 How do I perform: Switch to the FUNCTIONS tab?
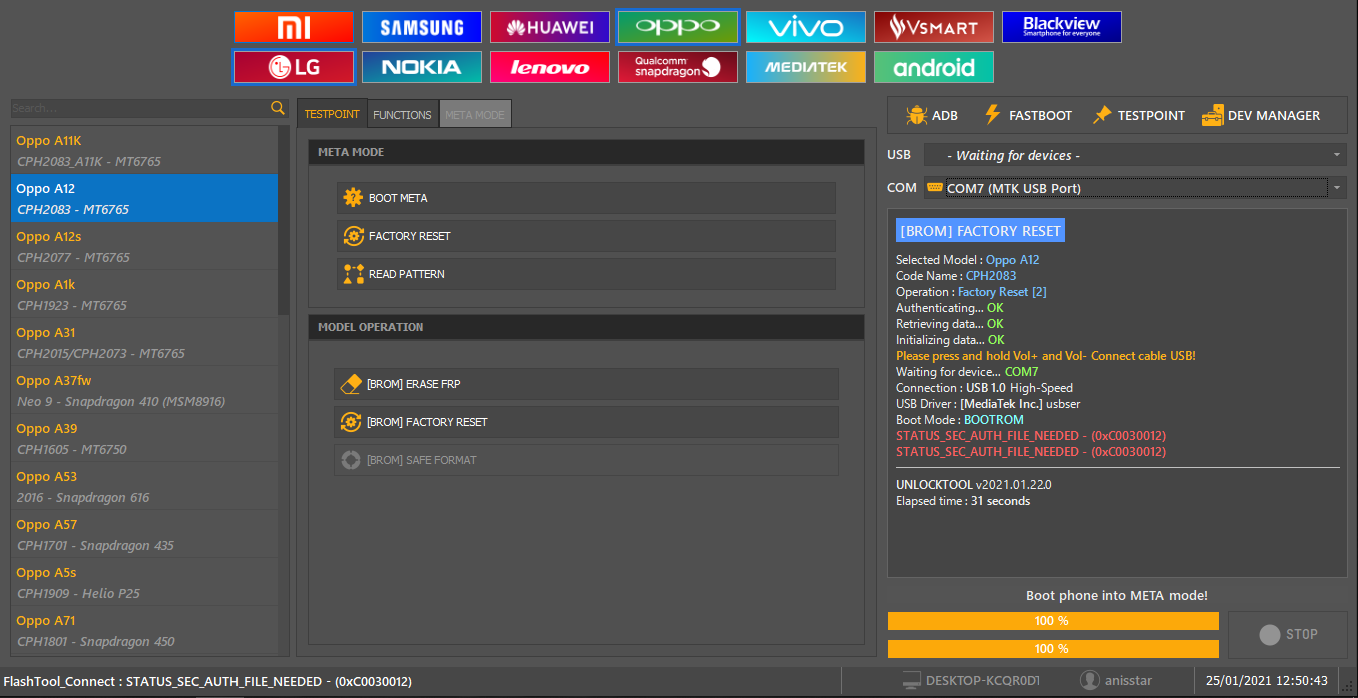pos(402,115)
